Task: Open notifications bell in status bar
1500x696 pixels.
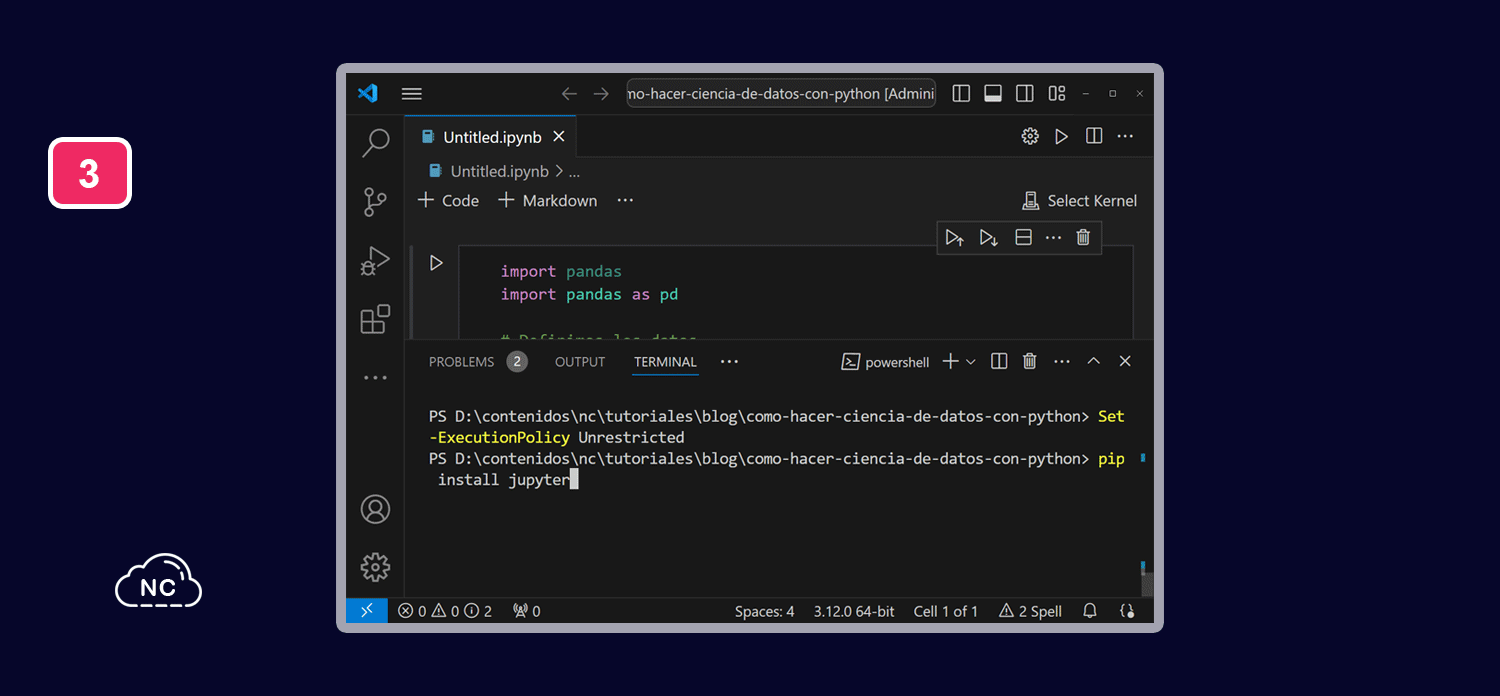Action: coord(1091,611)
